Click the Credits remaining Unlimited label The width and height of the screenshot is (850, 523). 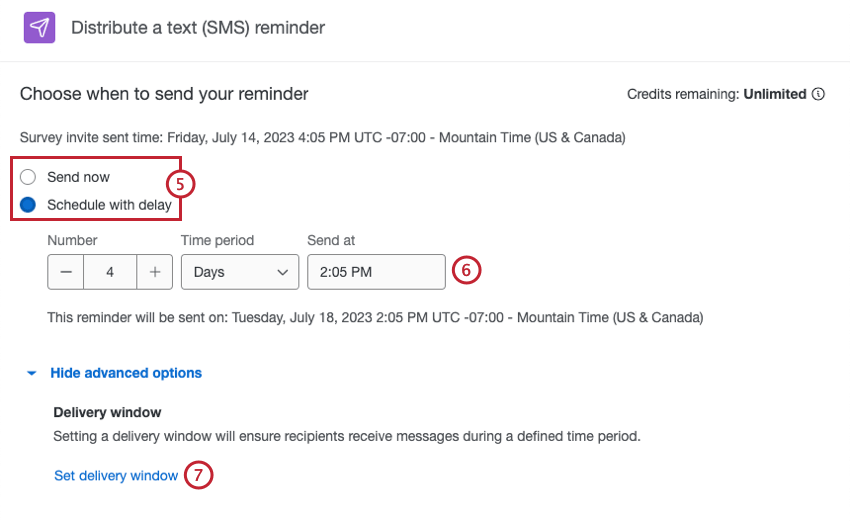(x=716, y=95)
